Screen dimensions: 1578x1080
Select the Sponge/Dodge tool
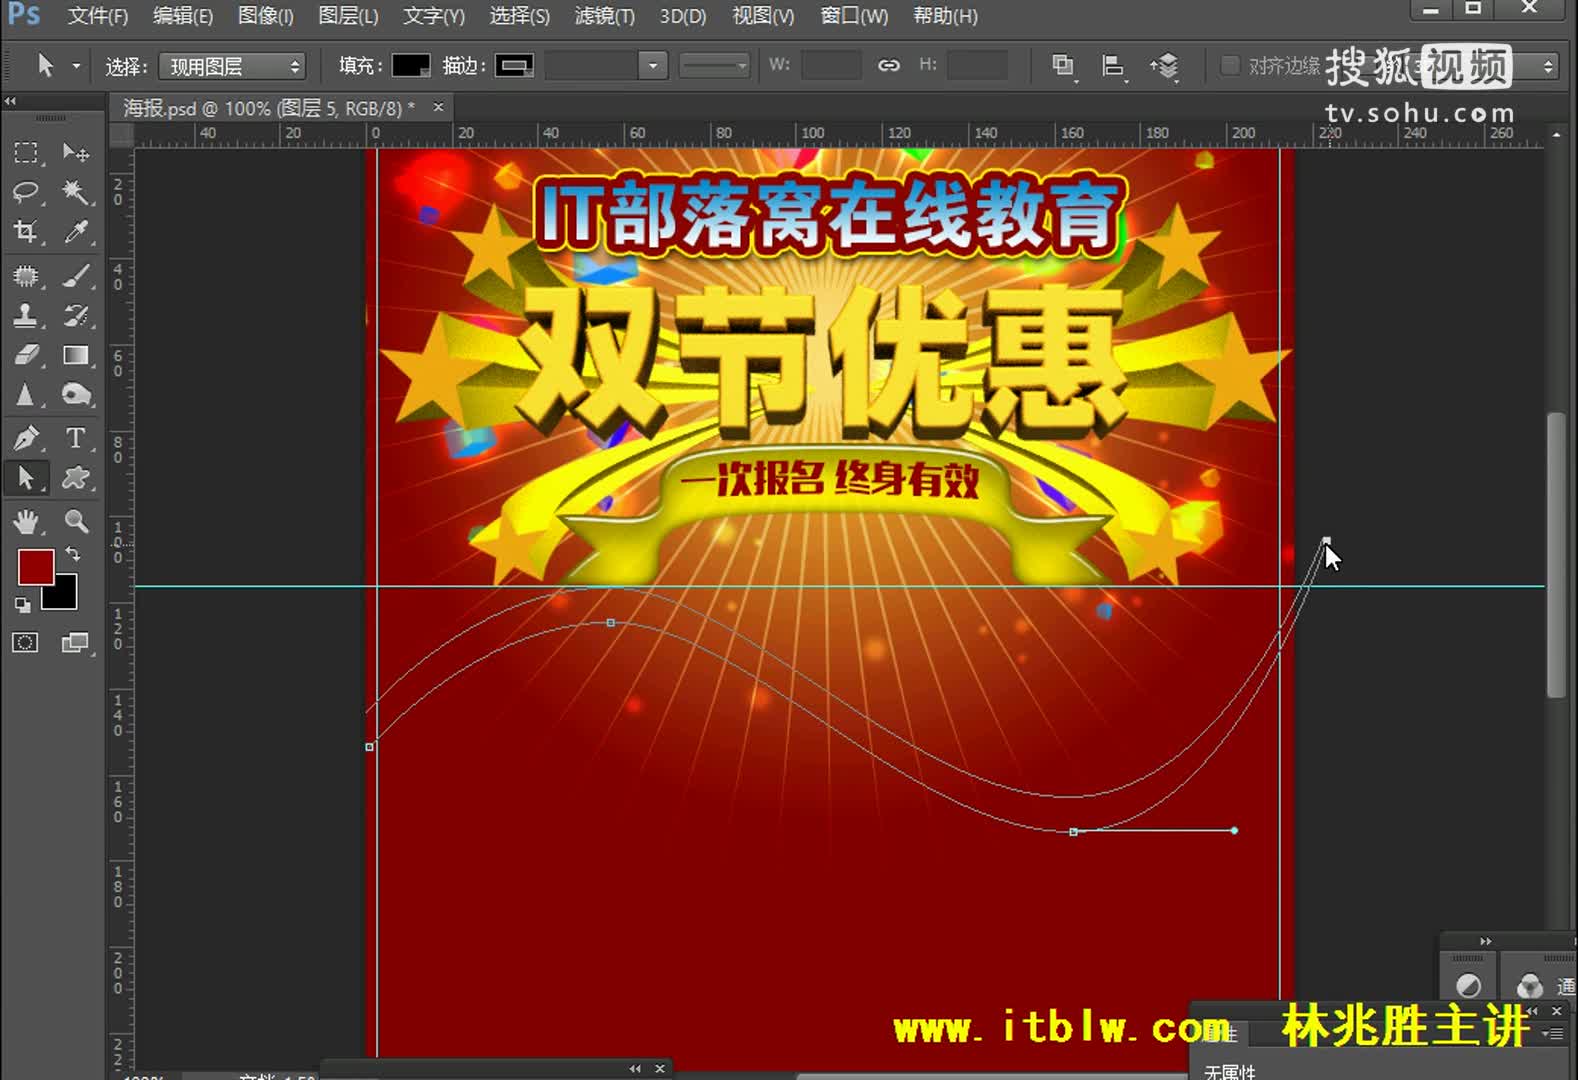[75, 395]
